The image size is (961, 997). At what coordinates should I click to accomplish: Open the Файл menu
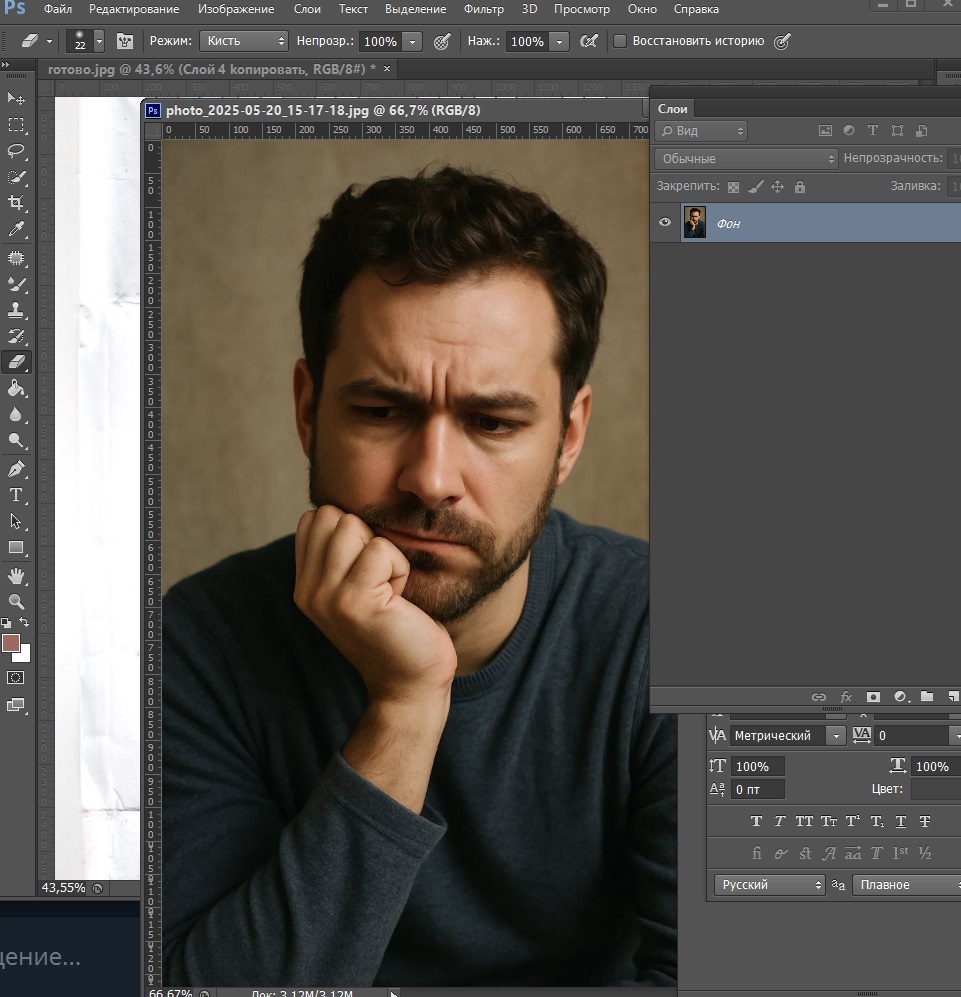[x=58, y=9]
